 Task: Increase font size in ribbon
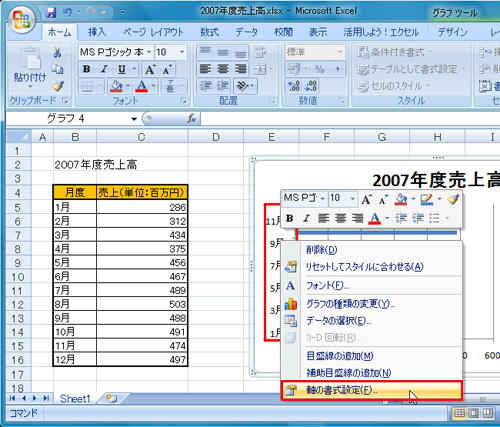click(150, 69)
